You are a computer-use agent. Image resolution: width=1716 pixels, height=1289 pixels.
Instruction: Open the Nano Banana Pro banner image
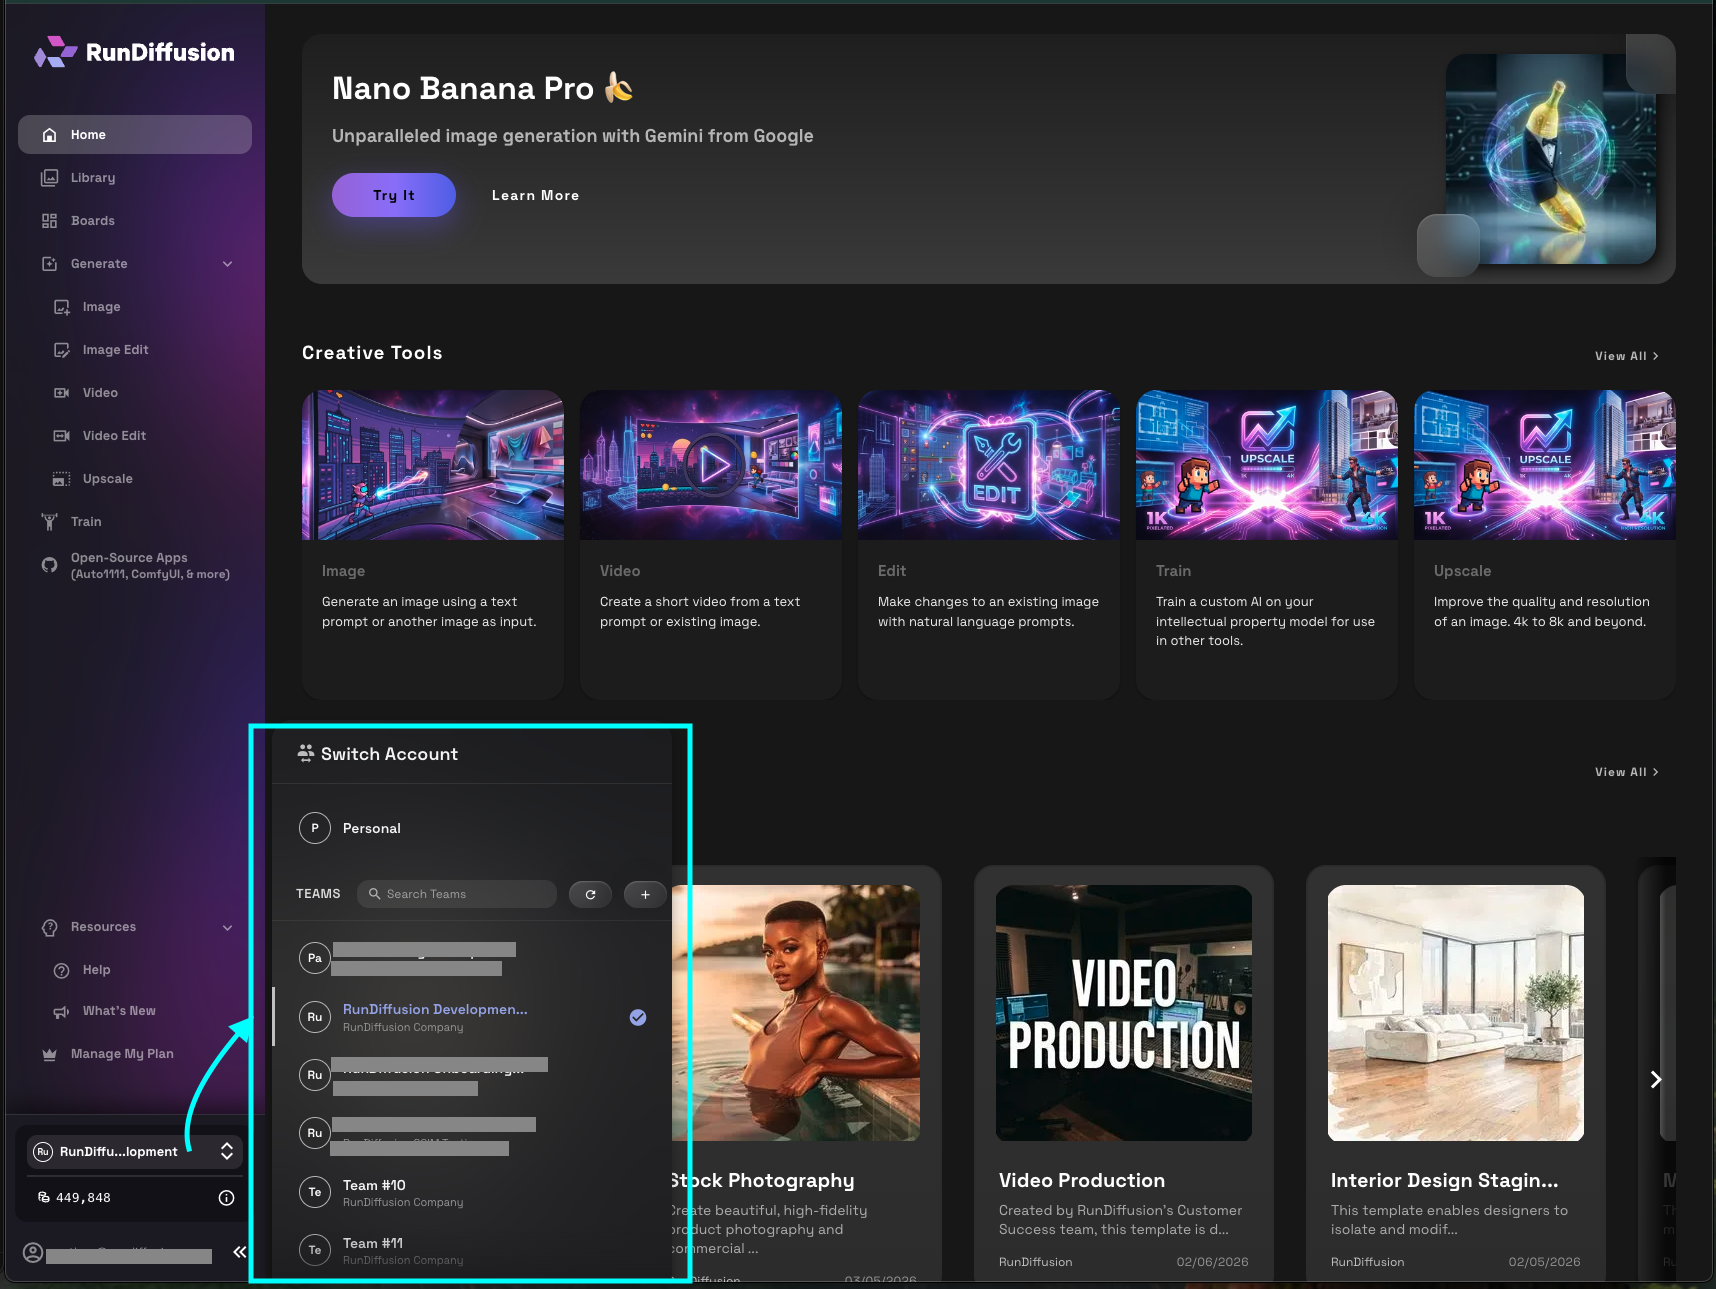click(x=1550, y=159)
